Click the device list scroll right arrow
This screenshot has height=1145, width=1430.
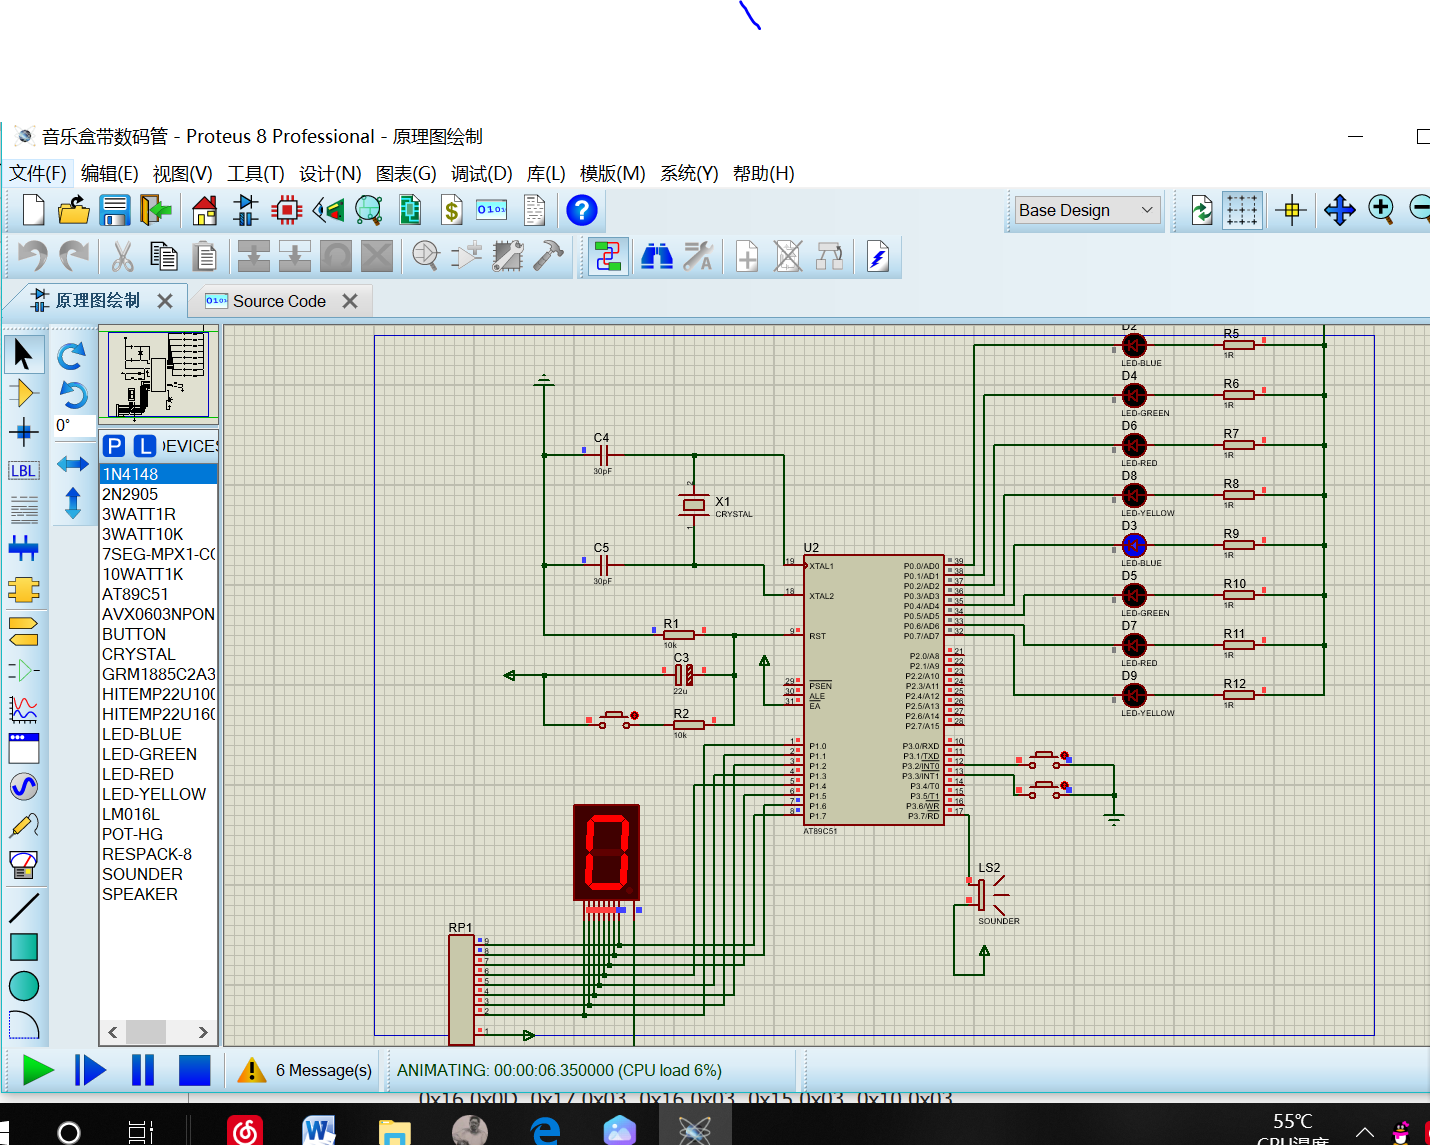203,1032
